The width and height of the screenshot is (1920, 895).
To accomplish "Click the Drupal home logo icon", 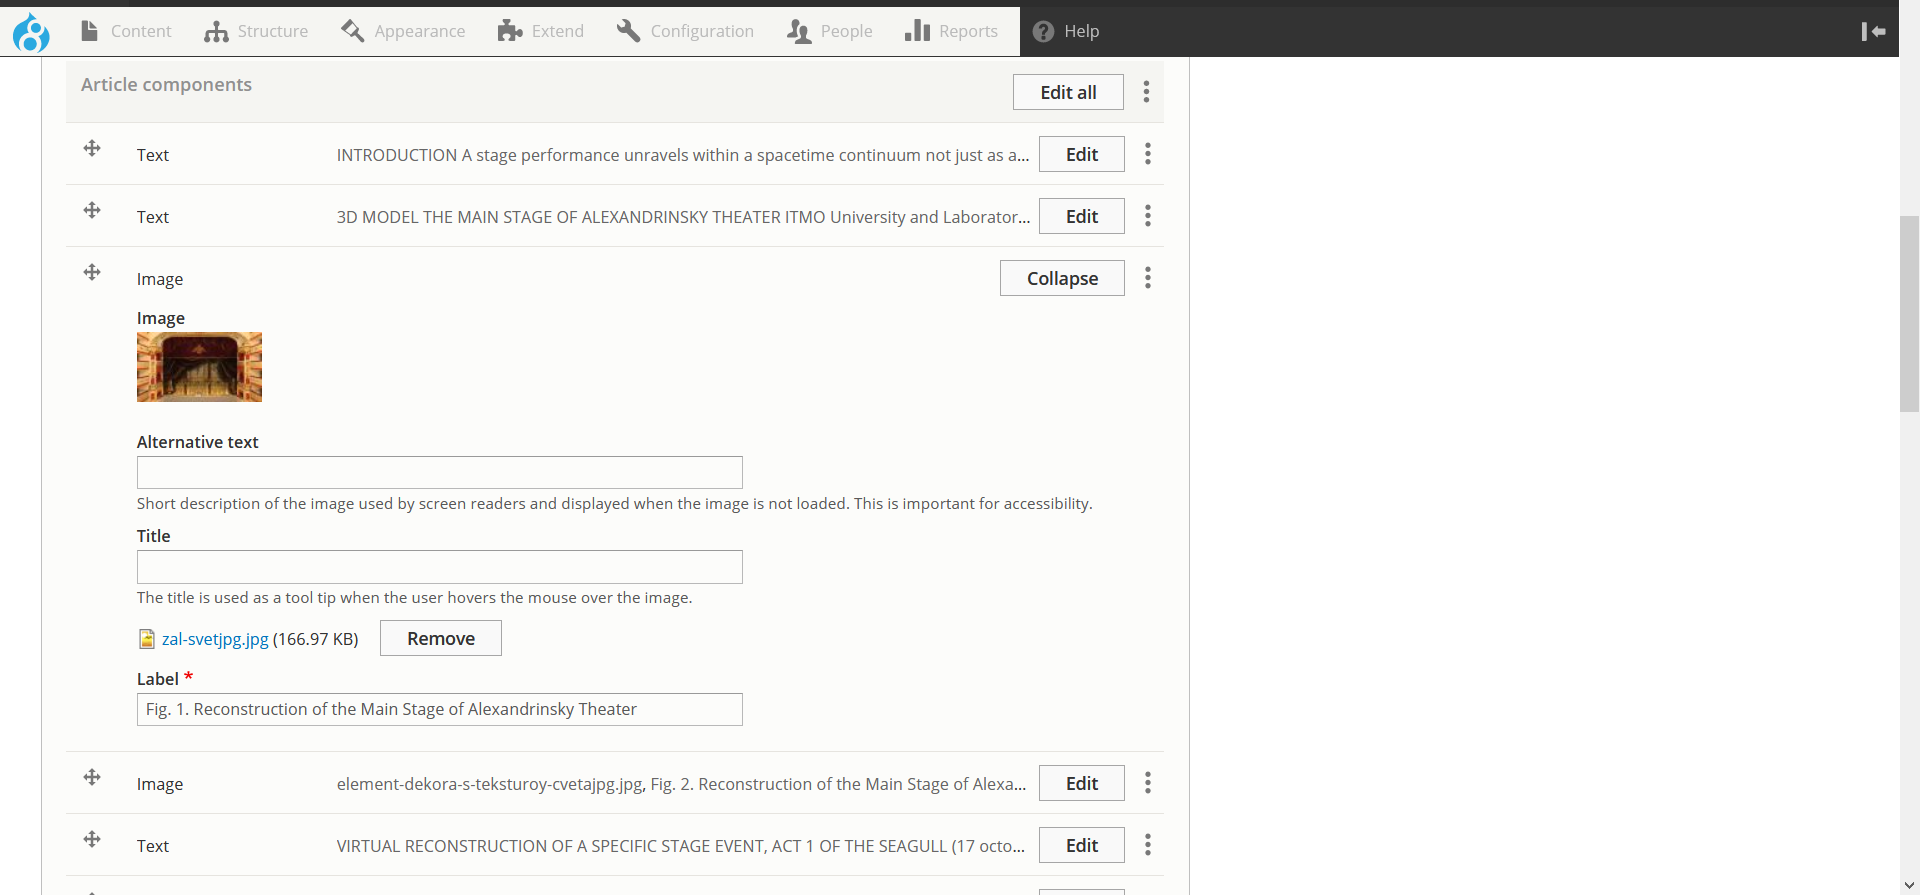I will pyautogui.click(x=31, y=32).
